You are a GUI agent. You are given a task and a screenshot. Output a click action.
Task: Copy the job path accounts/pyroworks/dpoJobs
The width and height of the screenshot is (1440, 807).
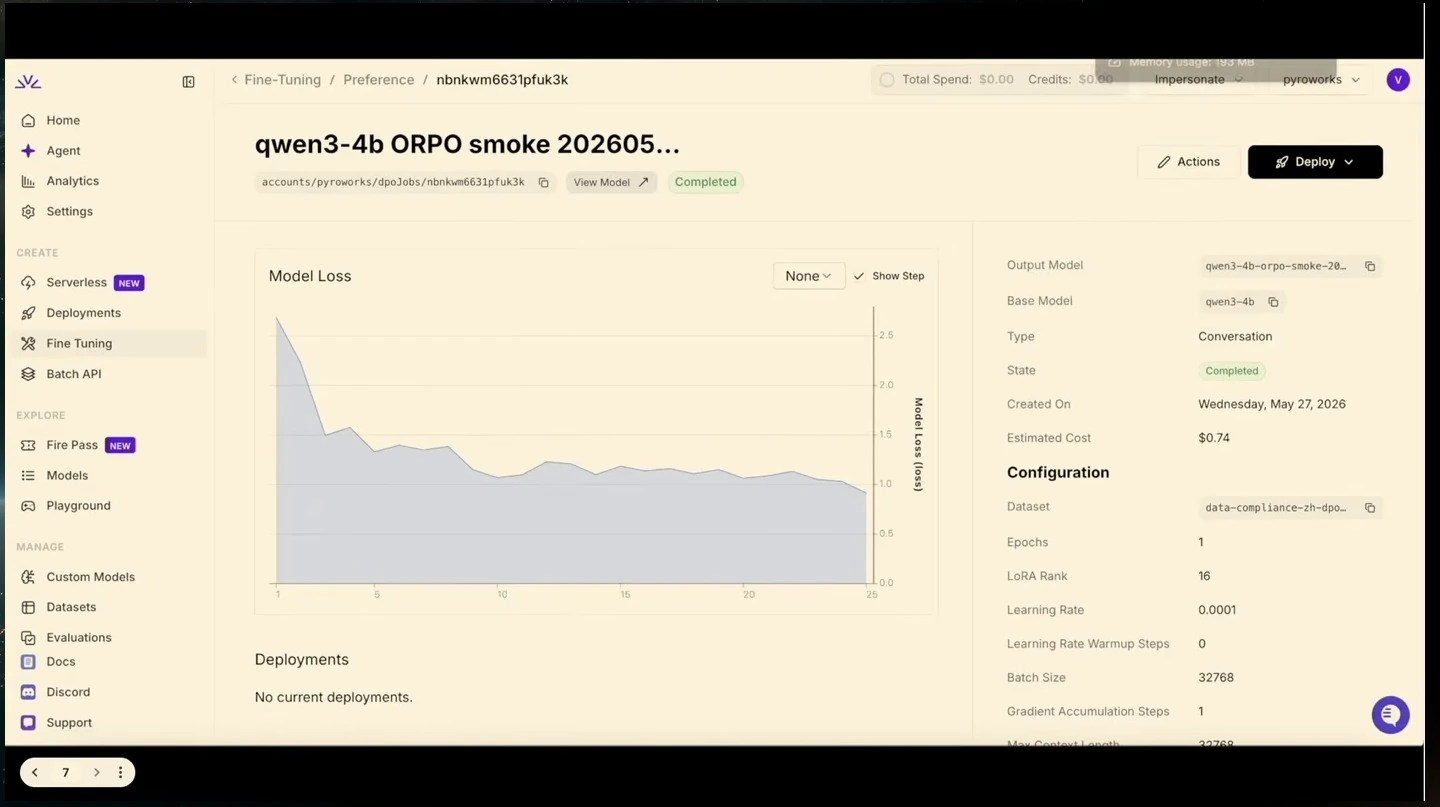point(544,183)
